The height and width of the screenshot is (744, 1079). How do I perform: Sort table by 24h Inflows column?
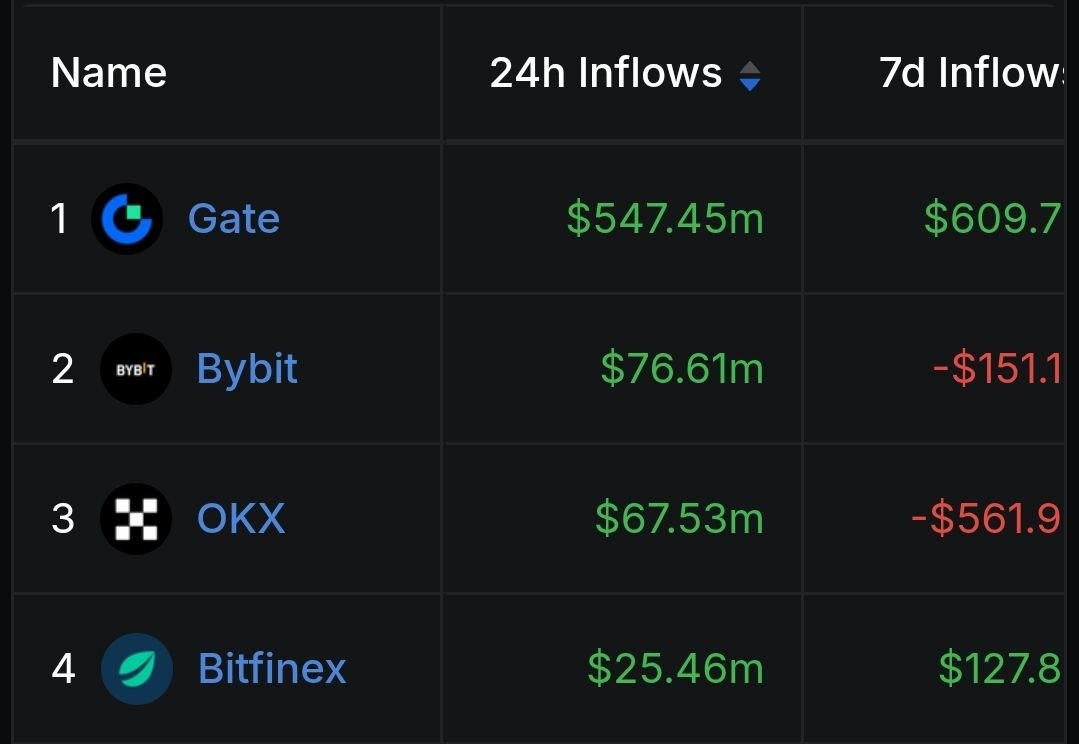pos(606,72)
